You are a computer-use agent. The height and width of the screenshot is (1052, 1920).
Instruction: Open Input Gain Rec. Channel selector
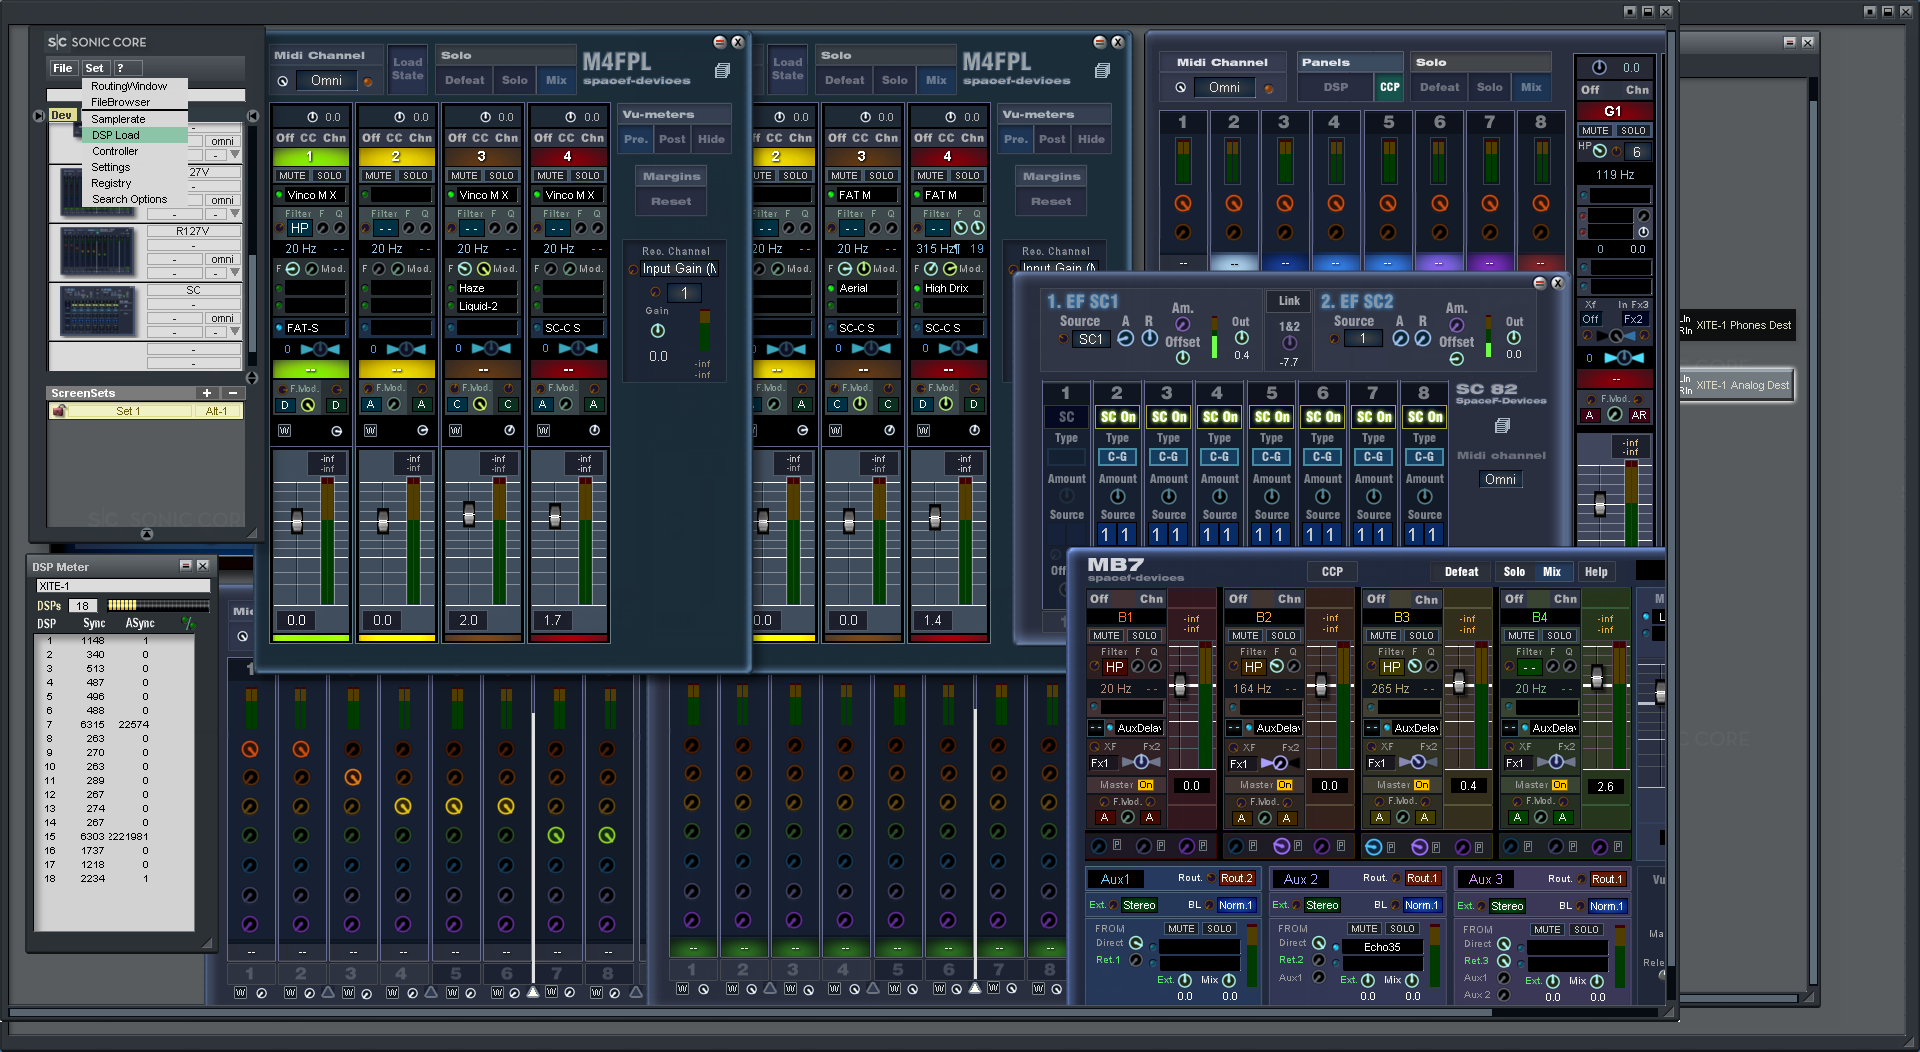679,269
